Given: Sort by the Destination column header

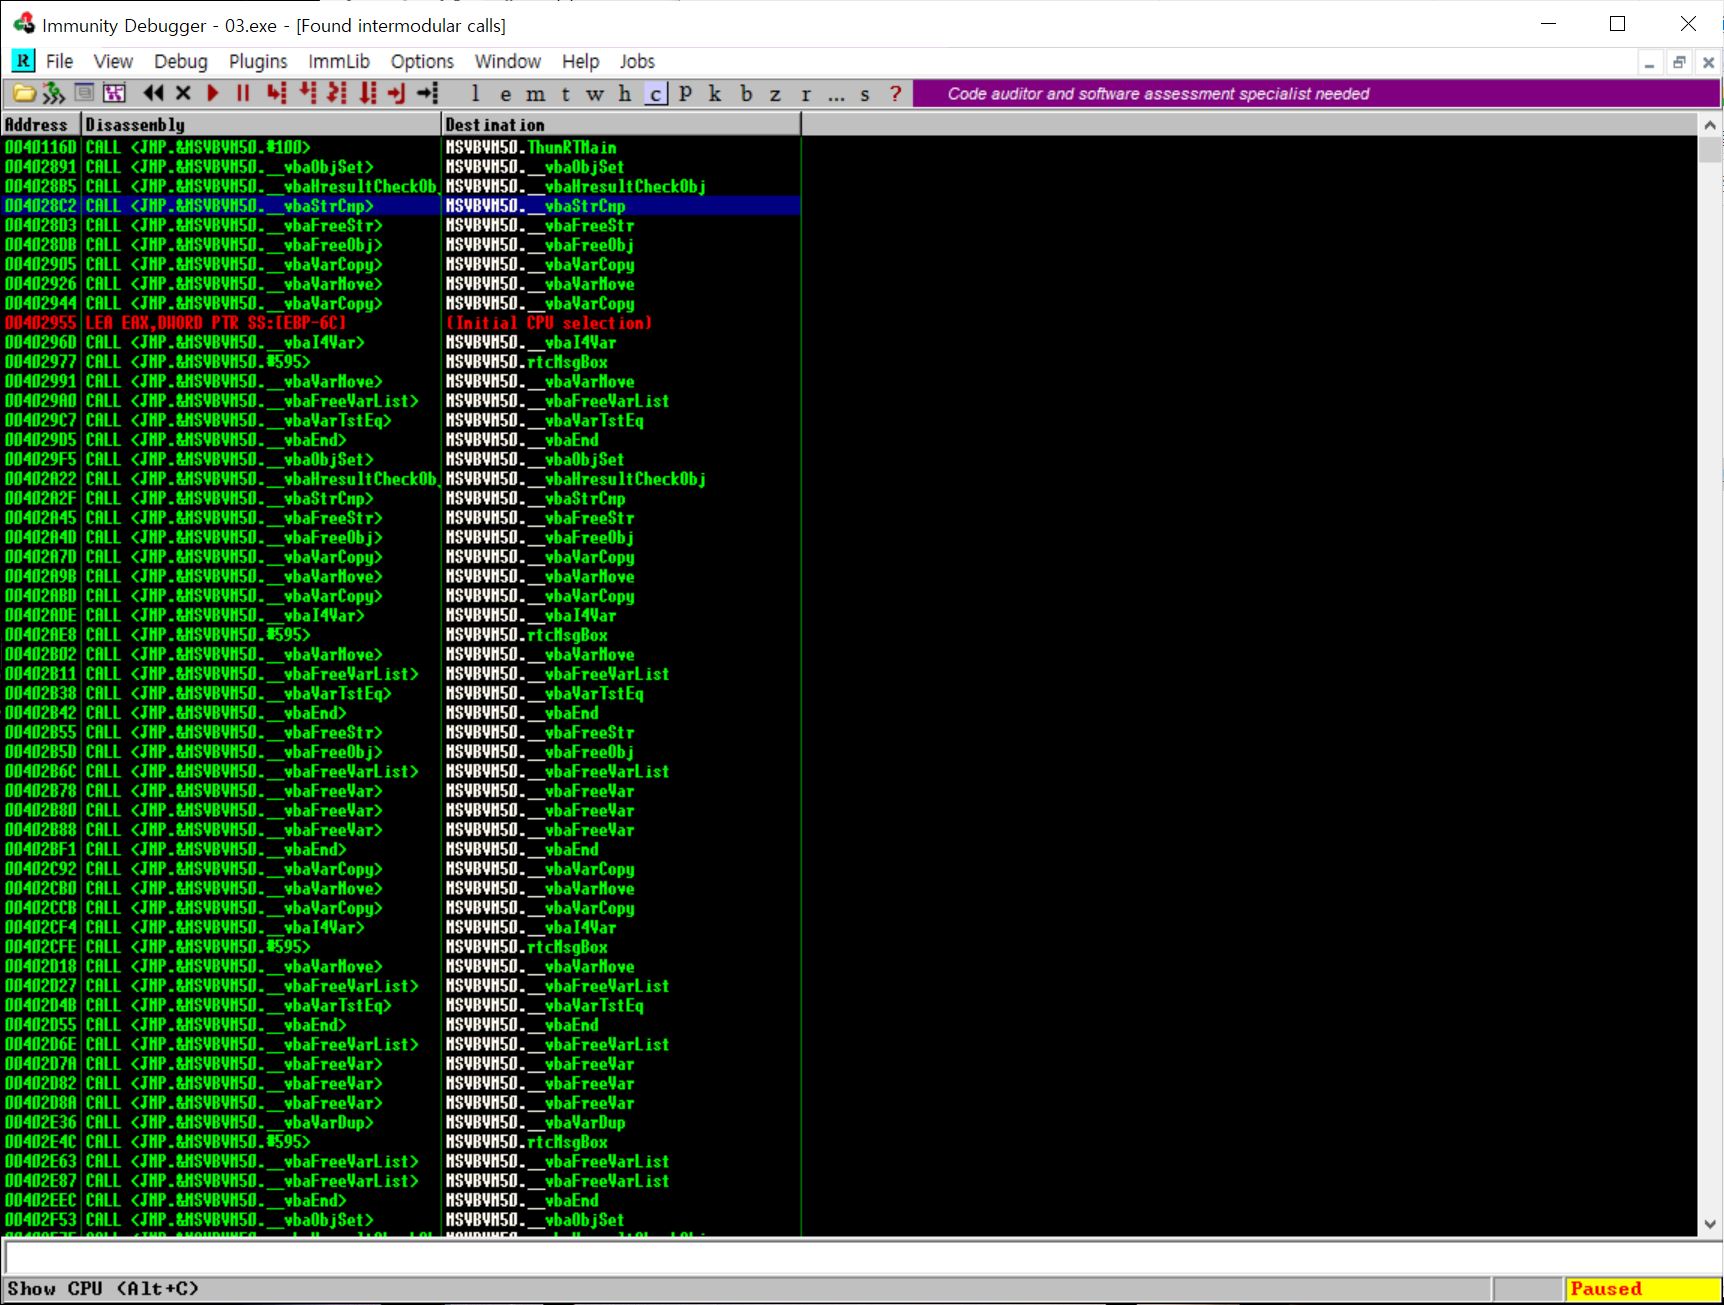Looking at the screenshot, I should (621, 125).
